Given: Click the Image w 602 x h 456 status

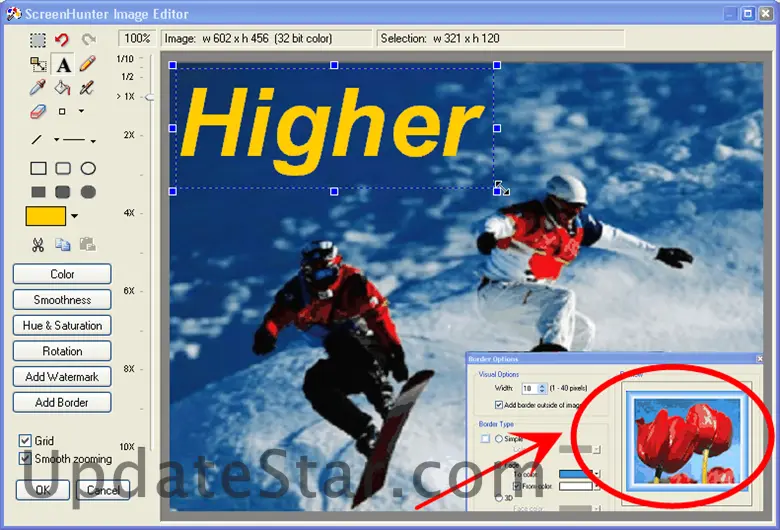Looking at the screenshot, I should (266, 38).
